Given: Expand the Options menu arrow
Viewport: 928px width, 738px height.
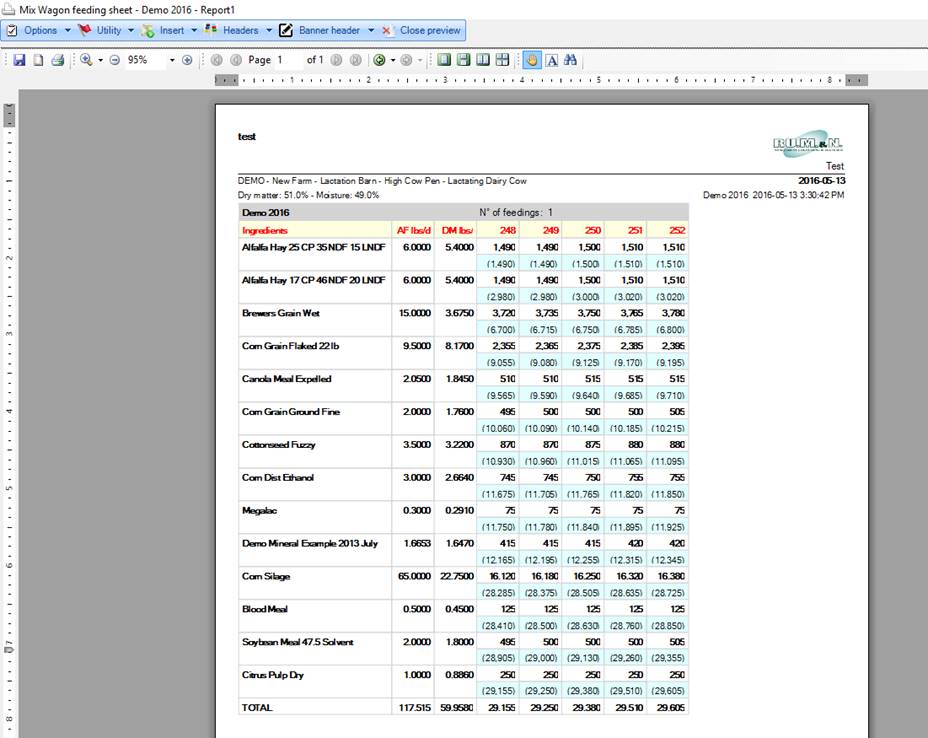Looking at the screenshot, I should (x=67, y=30).
